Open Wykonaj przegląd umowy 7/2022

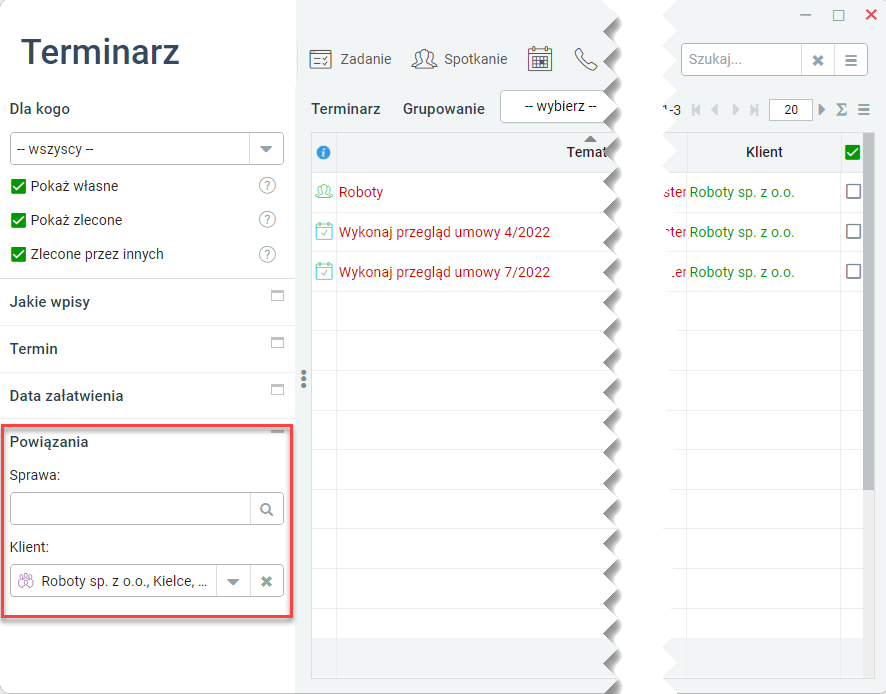tap(444, 272)
